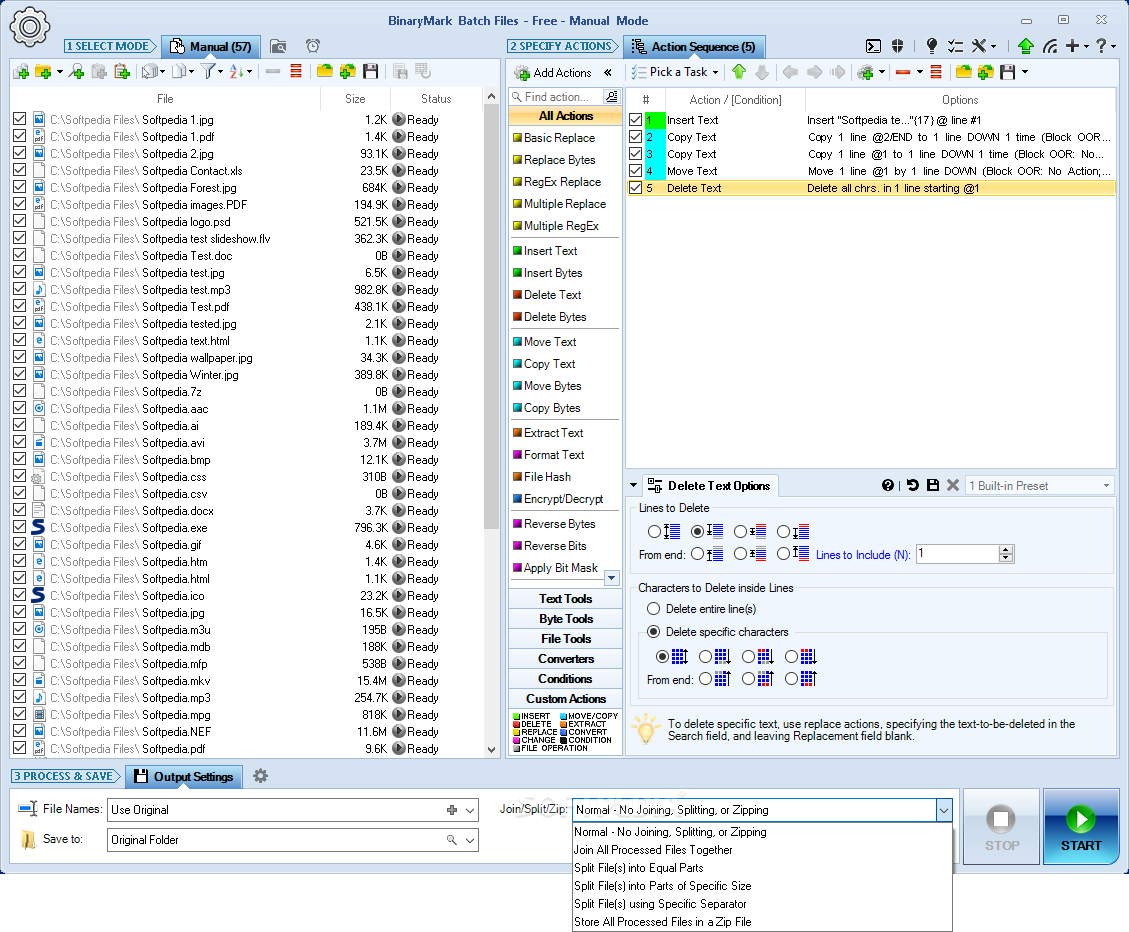
Task: Click scroll-down arrow of file list scrollbar
Action: [491, 749]
